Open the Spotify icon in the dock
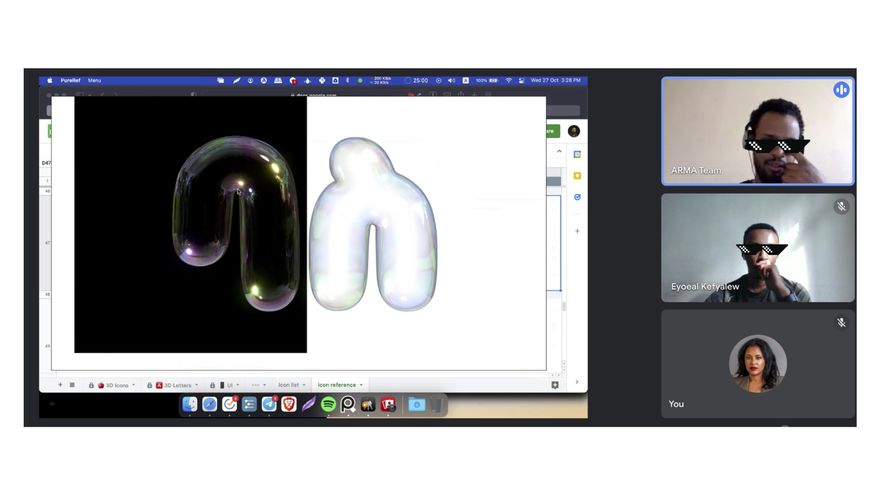The width and height of the screenshot is (880, 495). (x=328, y=404)
